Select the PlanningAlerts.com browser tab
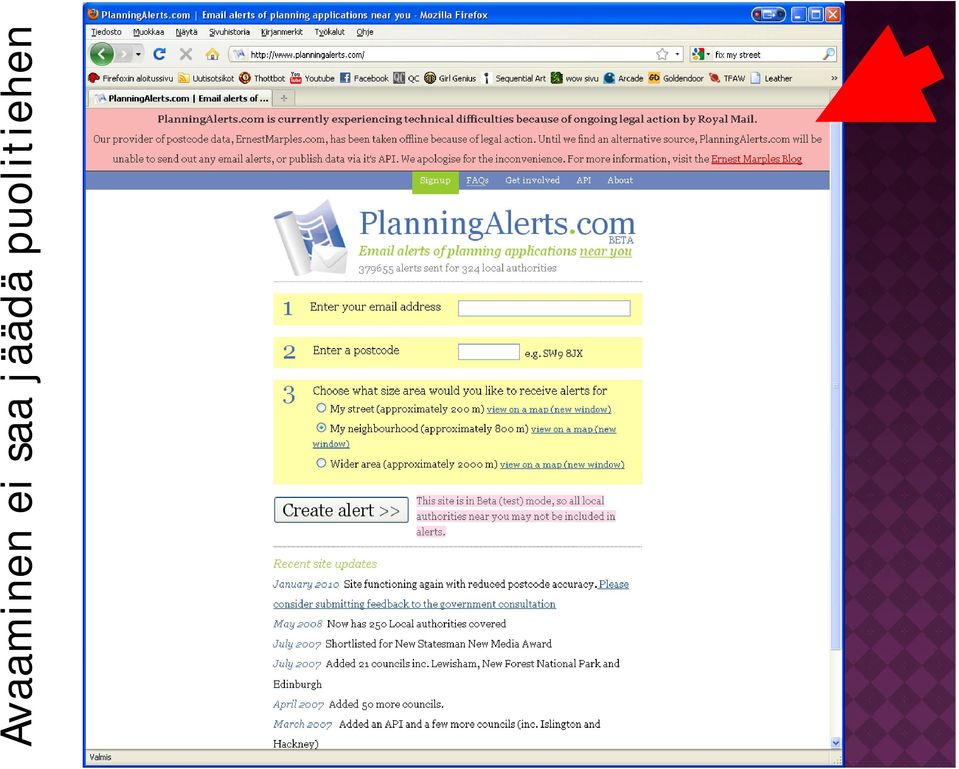959x769 pixels. (x=182, y=98)
